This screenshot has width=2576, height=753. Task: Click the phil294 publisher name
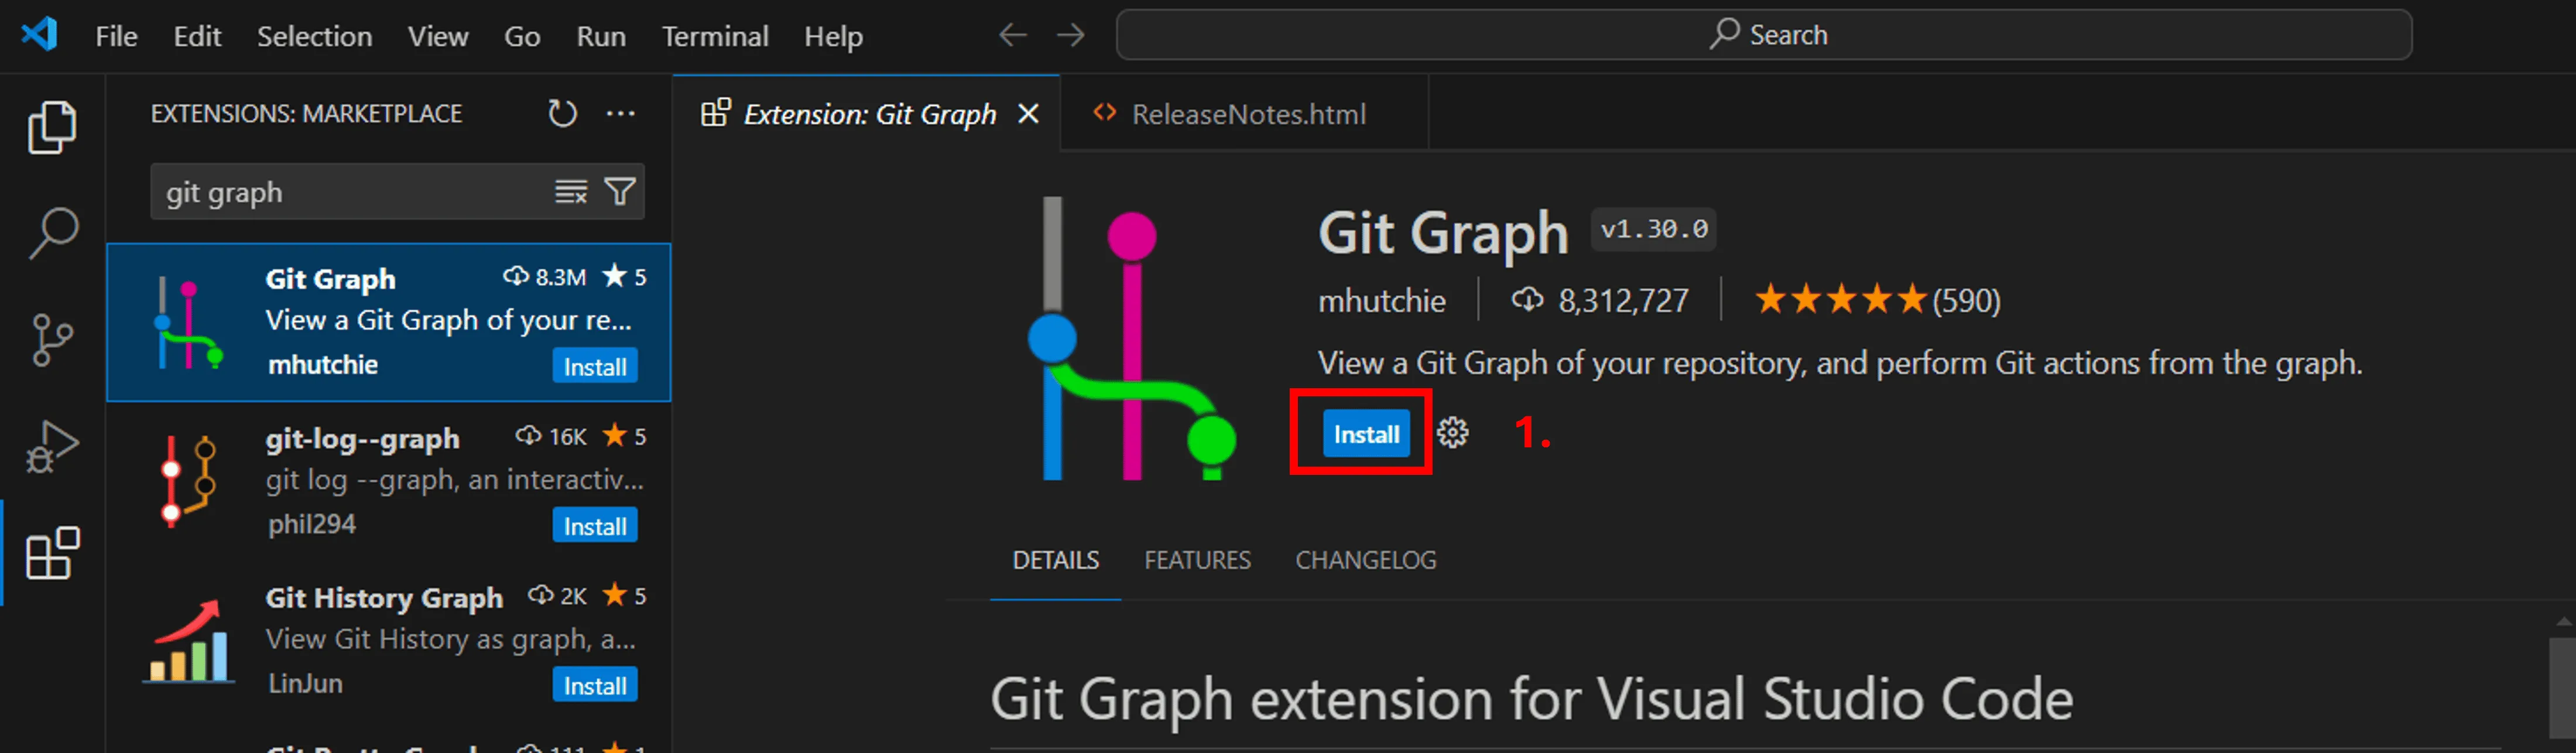(x=311, y=524)
